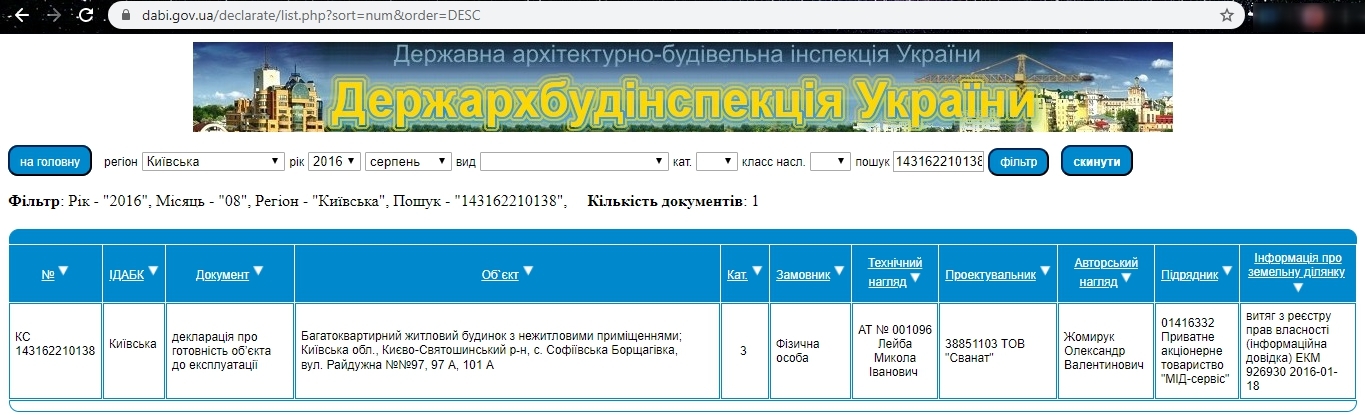Viewport: 1365px width, 415px height.
Task: Sort by земельну ділянку arrow icon
Action: (1298, 288)
